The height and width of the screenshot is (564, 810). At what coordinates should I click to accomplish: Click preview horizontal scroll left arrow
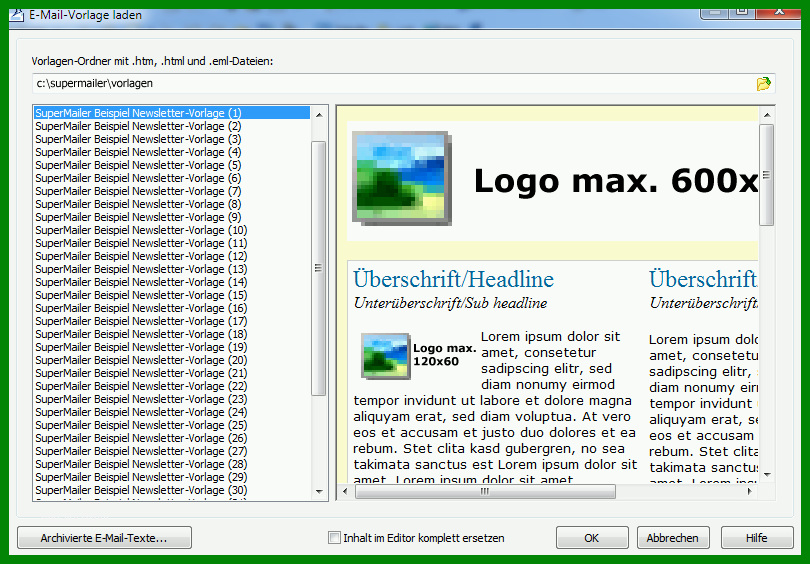click(x=345, y=491)
